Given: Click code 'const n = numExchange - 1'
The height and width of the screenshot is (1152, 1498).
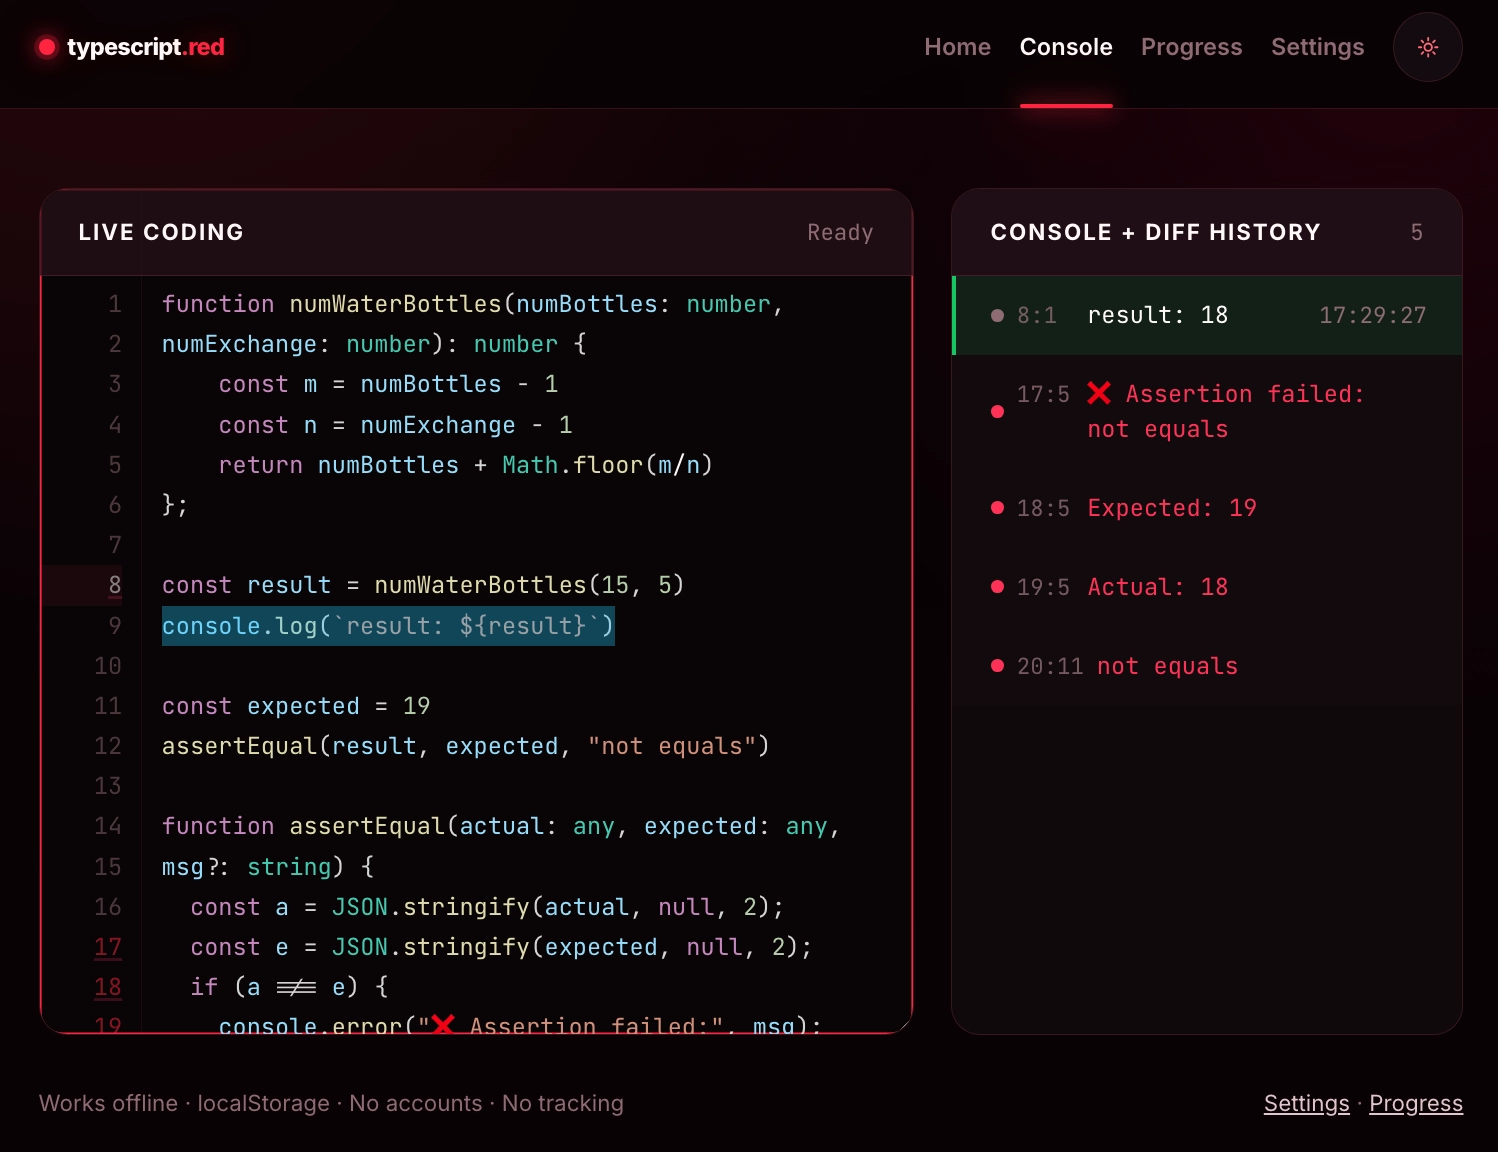Looking at the screenshot, I should [x=395, y=425].
